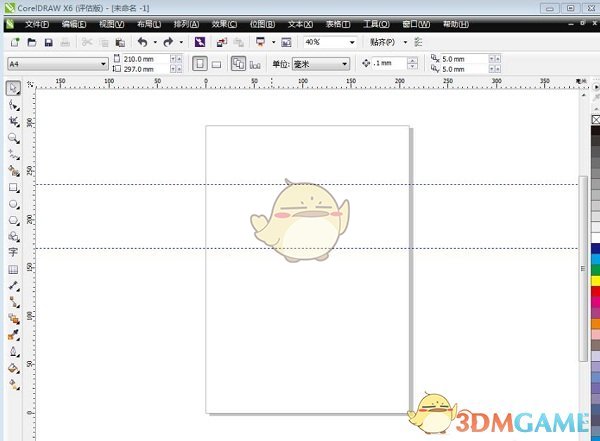Select the Rectangle tool
This screenshot has width=600, height=441.
14,188
